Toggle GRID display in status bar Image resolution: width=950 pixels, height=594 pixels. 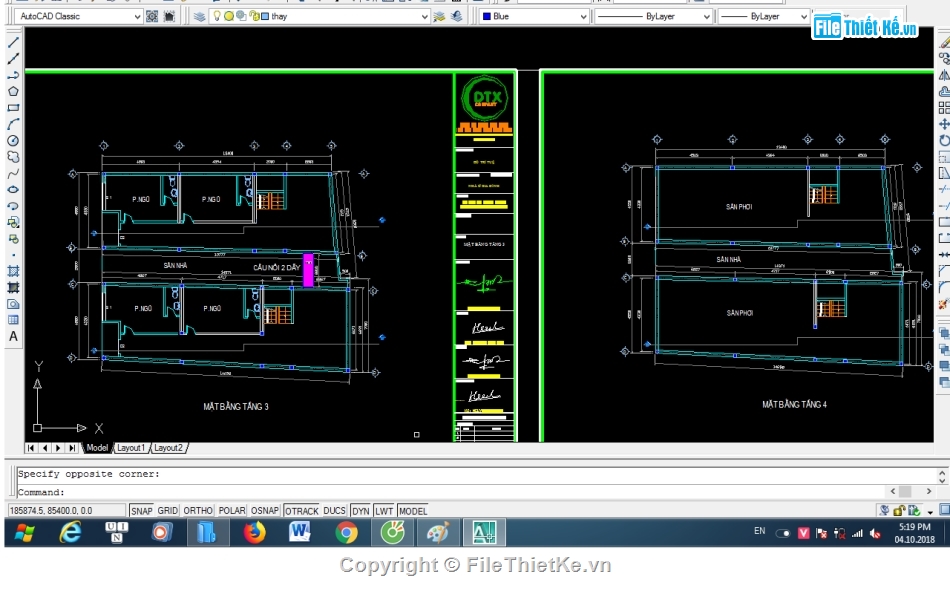point(168,511)
